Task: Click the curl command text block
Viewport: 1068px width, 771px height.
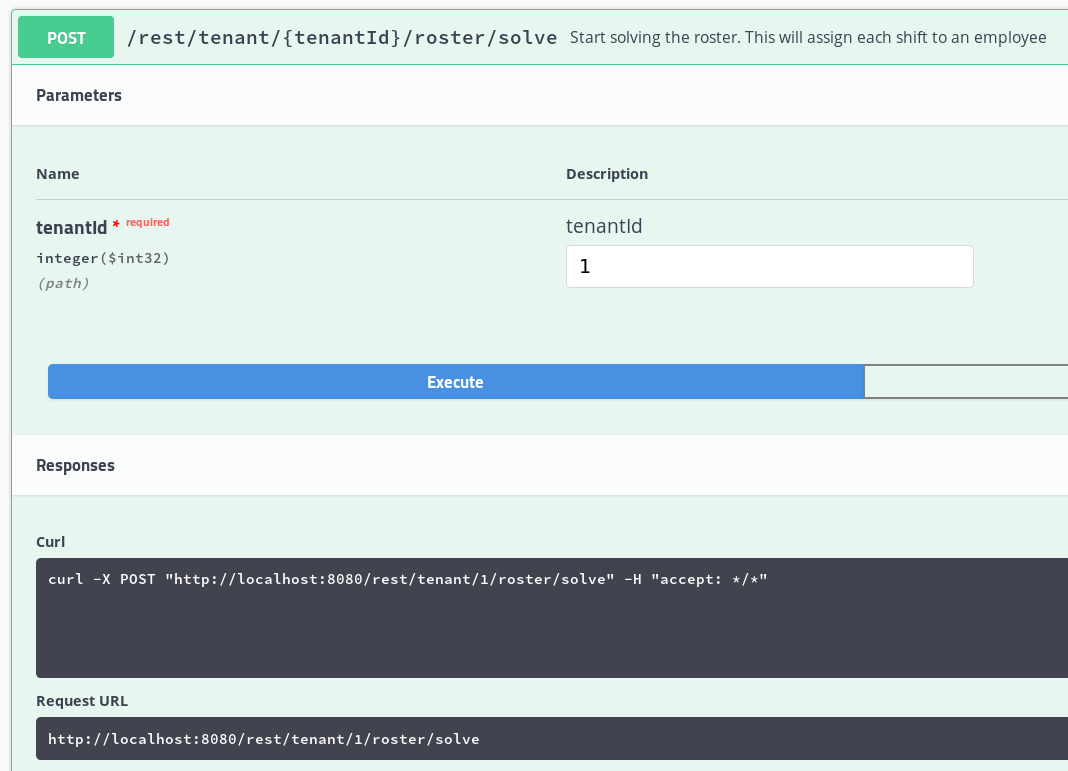Action: tap(407, 580)
